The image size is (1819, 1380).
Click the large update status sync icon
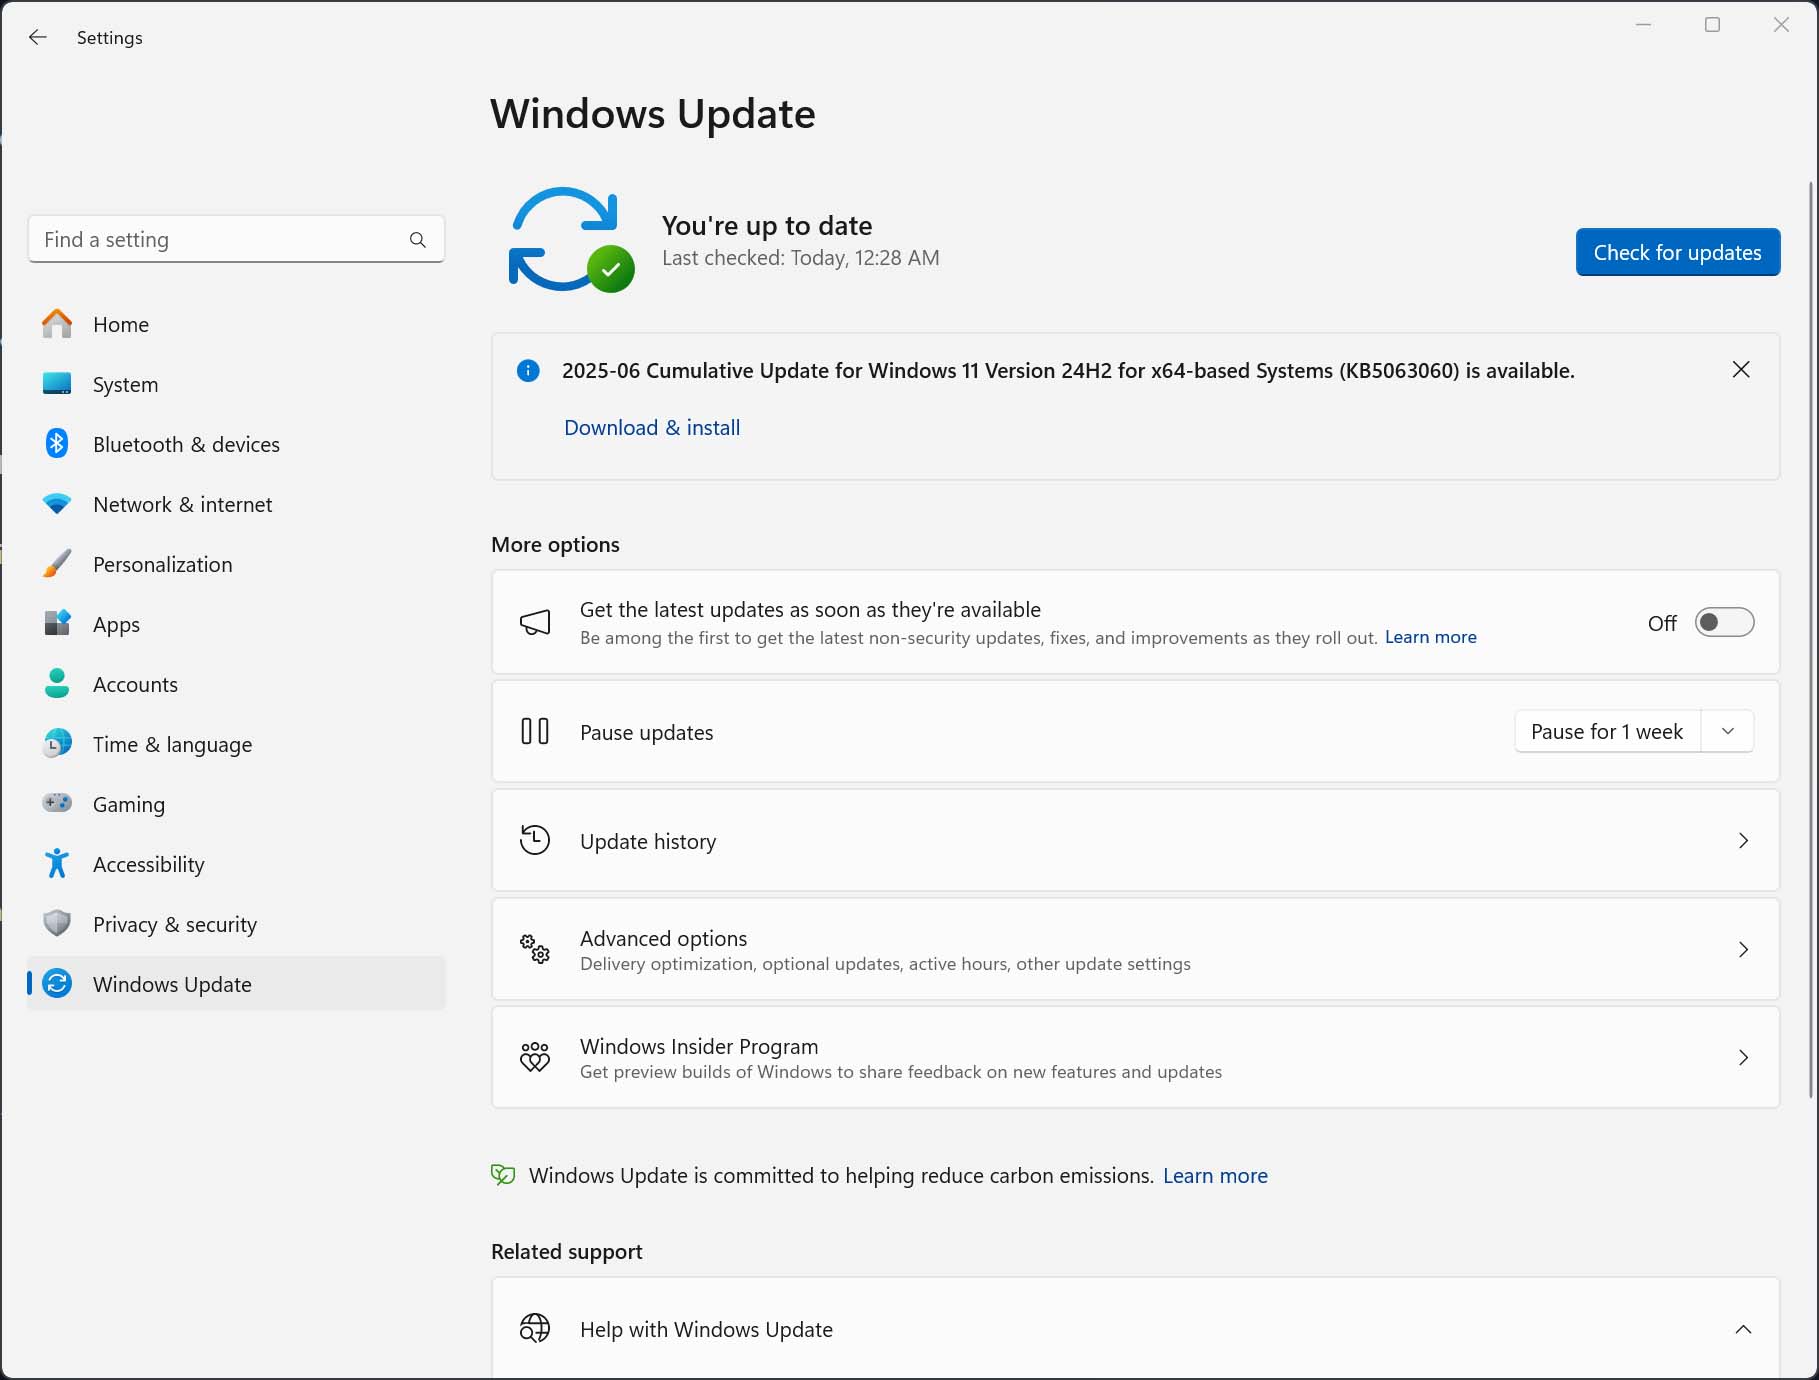click(x=571, y=240)
